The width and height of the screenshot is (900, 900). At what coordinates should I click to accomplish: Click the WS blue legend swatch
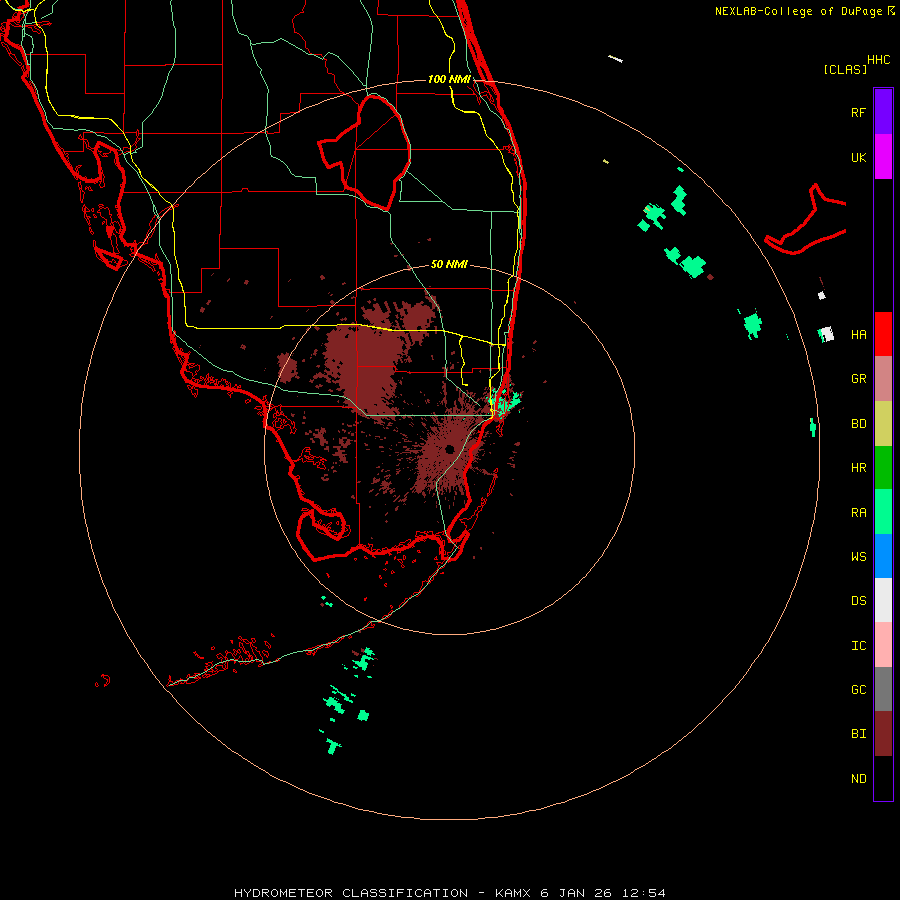(883, 556)
